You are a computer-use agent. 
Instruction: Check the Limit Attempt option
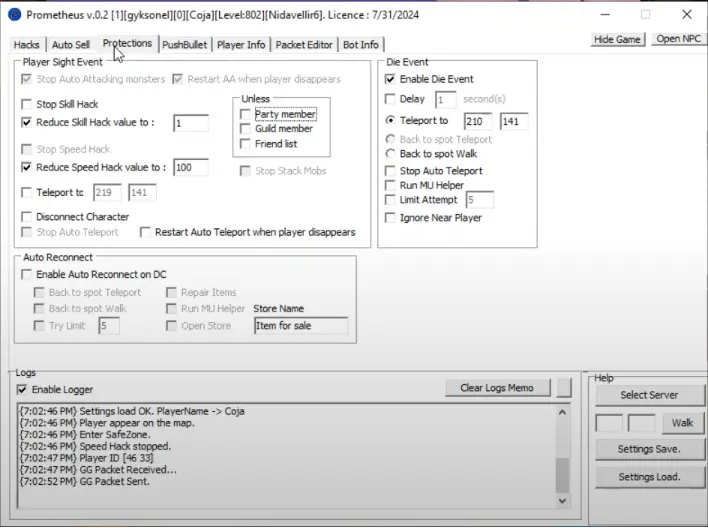pos(390,200)
